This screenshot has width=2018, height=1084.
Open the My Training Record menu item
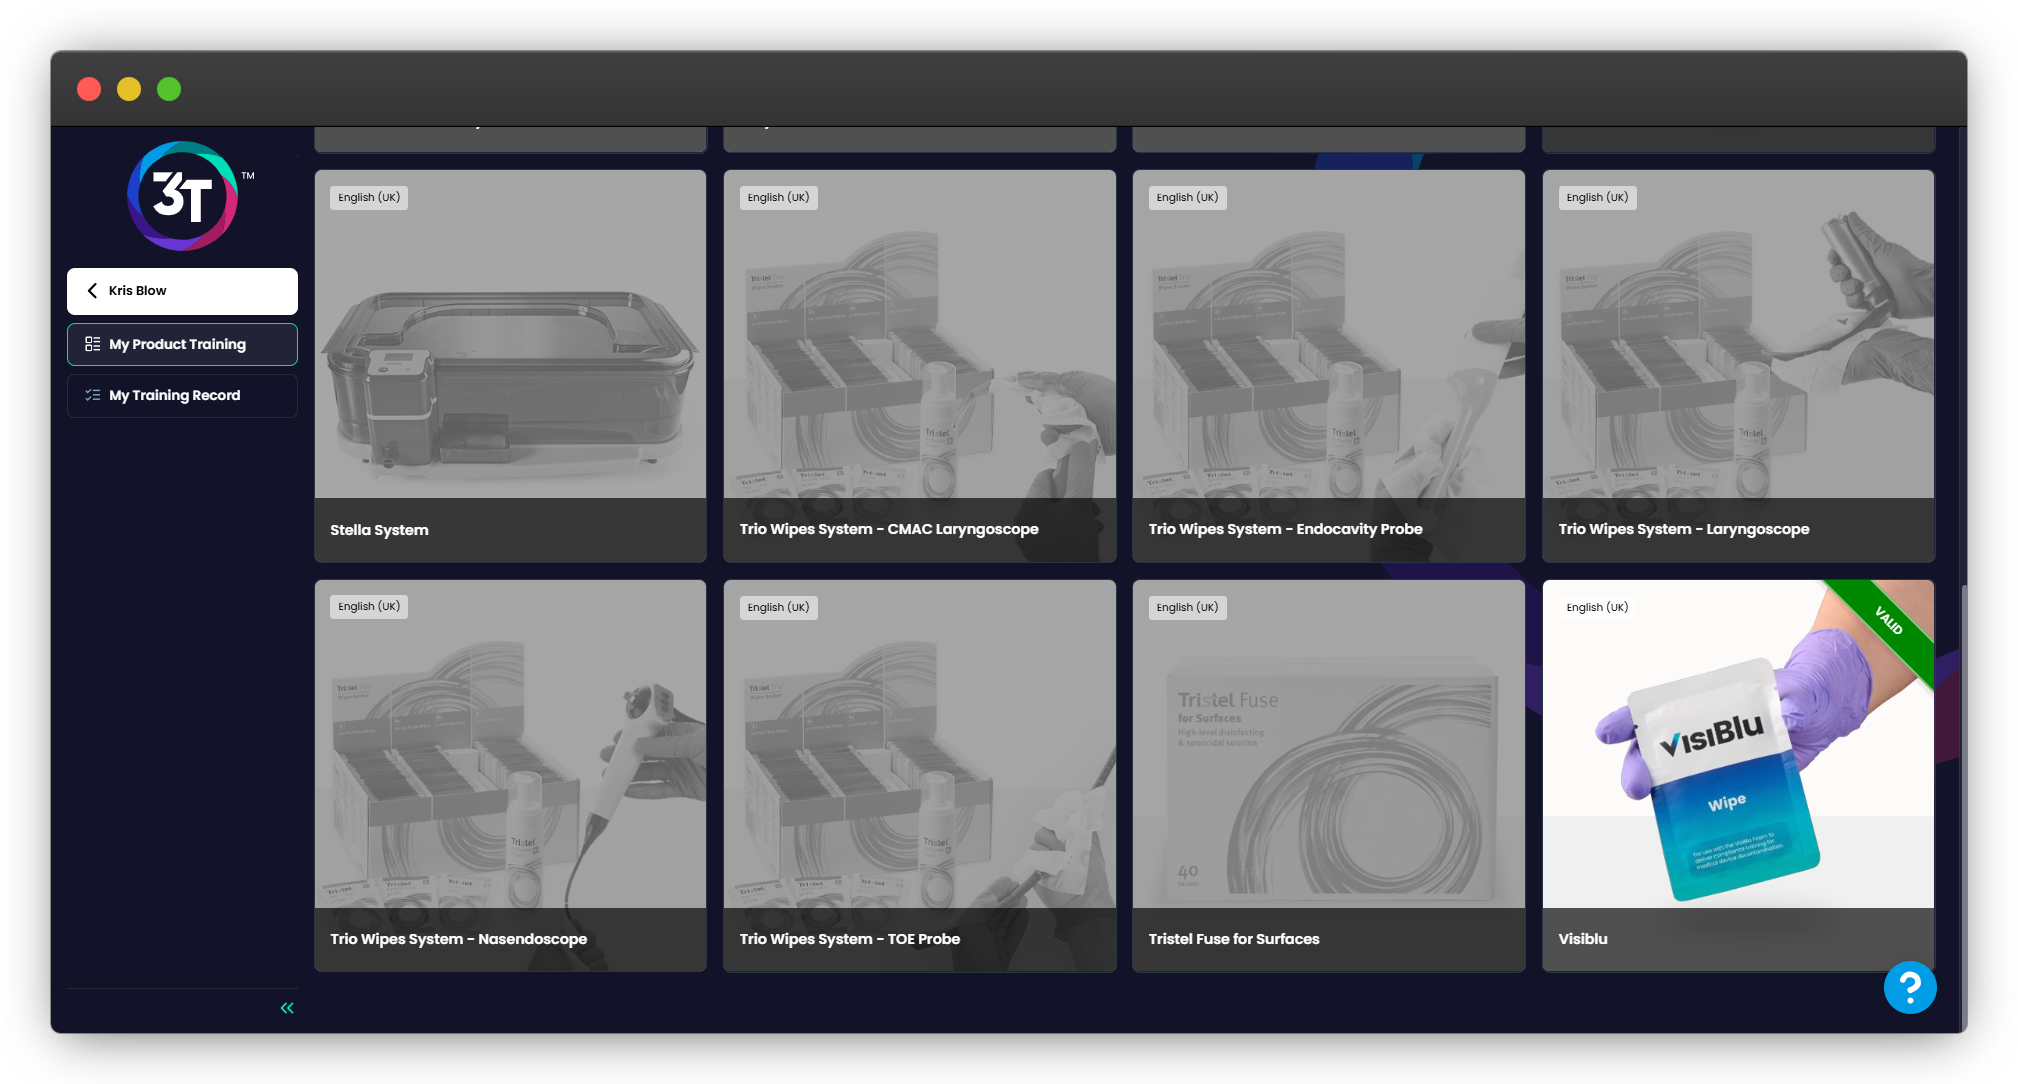coord(182,395)
